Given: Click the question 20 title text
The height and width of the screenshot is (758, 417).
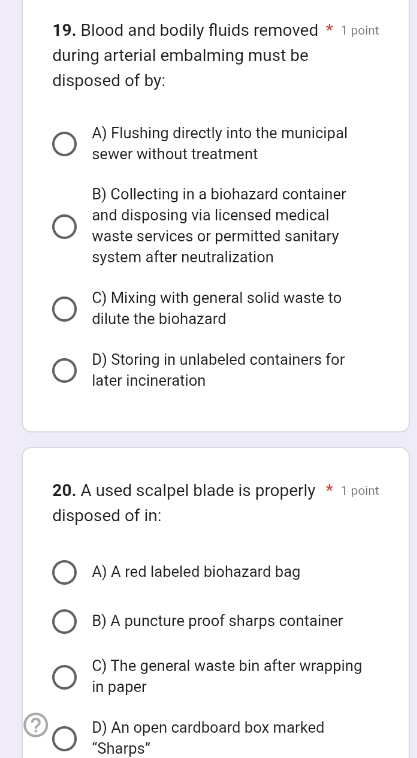Looking at the screenshot, I should 184,503.
